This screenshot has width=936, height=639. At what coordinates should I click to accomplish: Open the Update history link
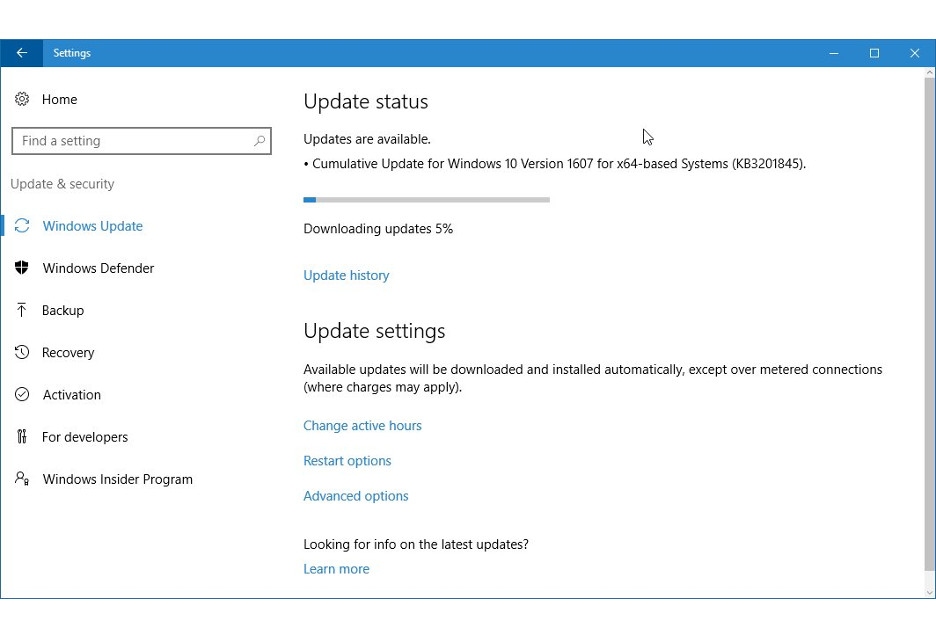coord(346,275)
